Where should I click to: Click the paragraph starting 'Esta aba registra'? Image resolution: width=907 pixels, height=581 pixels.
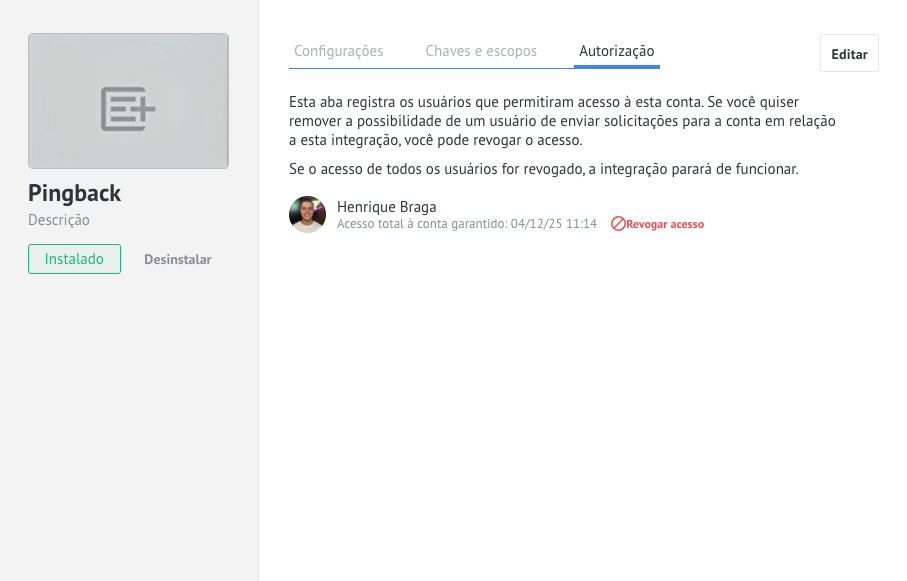coord(561,121)
